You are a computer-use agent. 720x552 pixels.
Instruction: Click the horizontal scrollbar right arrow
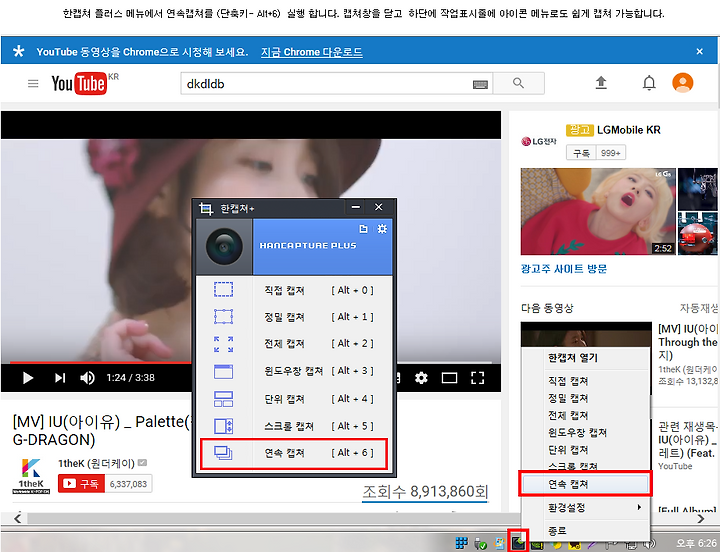point(701,518)
